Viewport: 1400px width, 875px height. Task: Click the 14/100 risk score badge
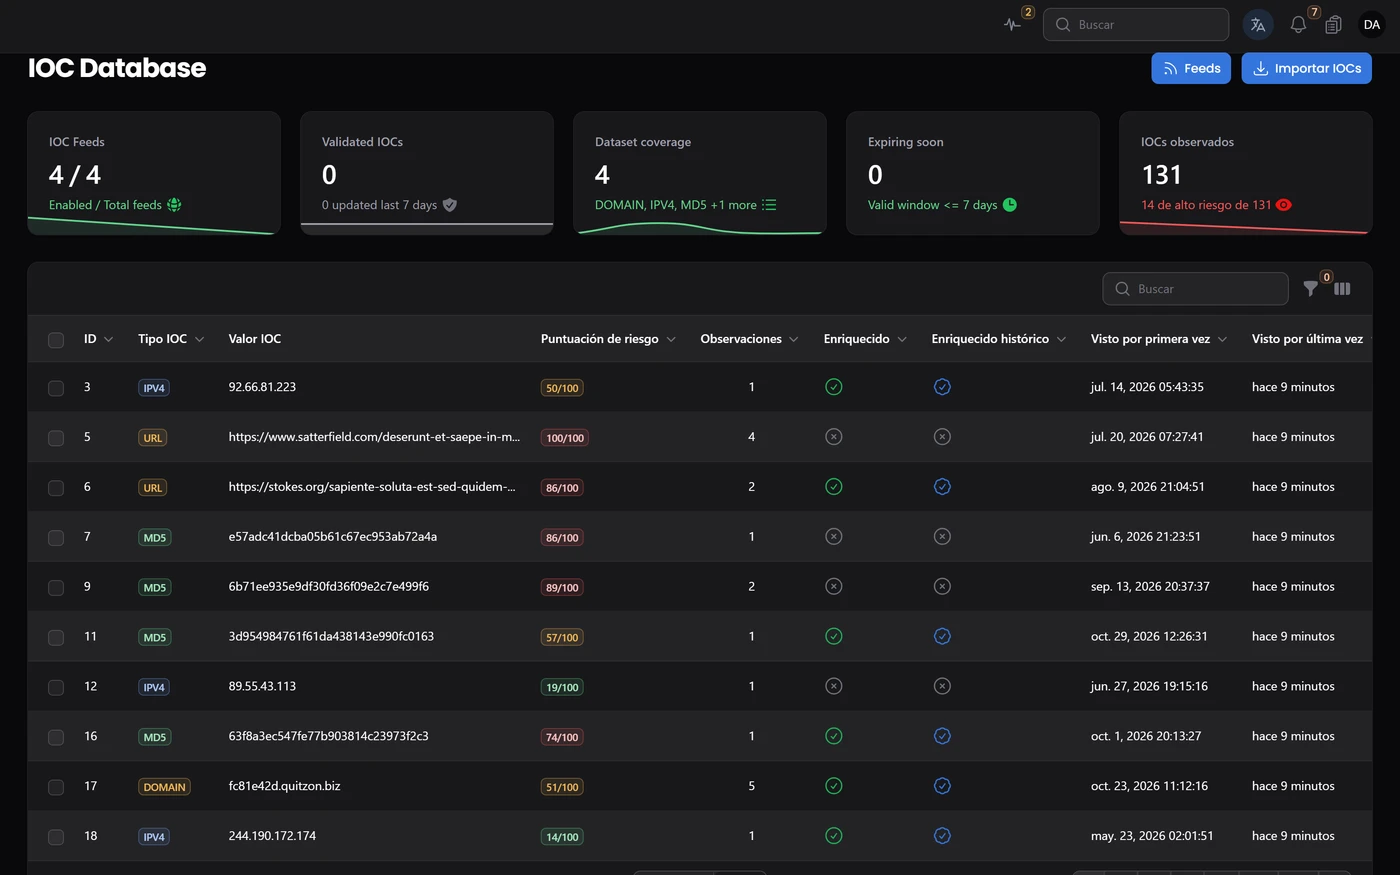(562, 837)
